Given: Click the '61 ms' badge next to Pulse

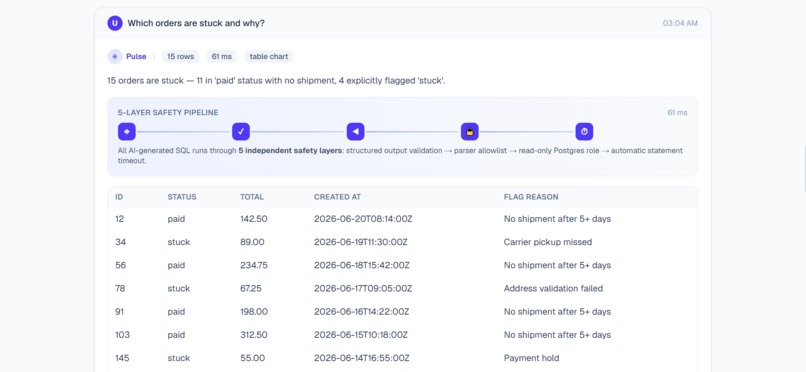Looking at the screenshot, I should [222, 57].
